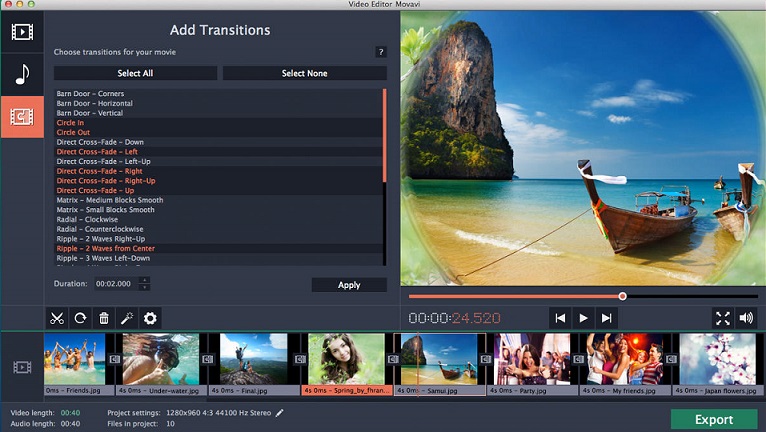The width and height of the screenshot is (766, 432).
Task: Toggle fullscreen preview mode
Action: pos(722,318)
